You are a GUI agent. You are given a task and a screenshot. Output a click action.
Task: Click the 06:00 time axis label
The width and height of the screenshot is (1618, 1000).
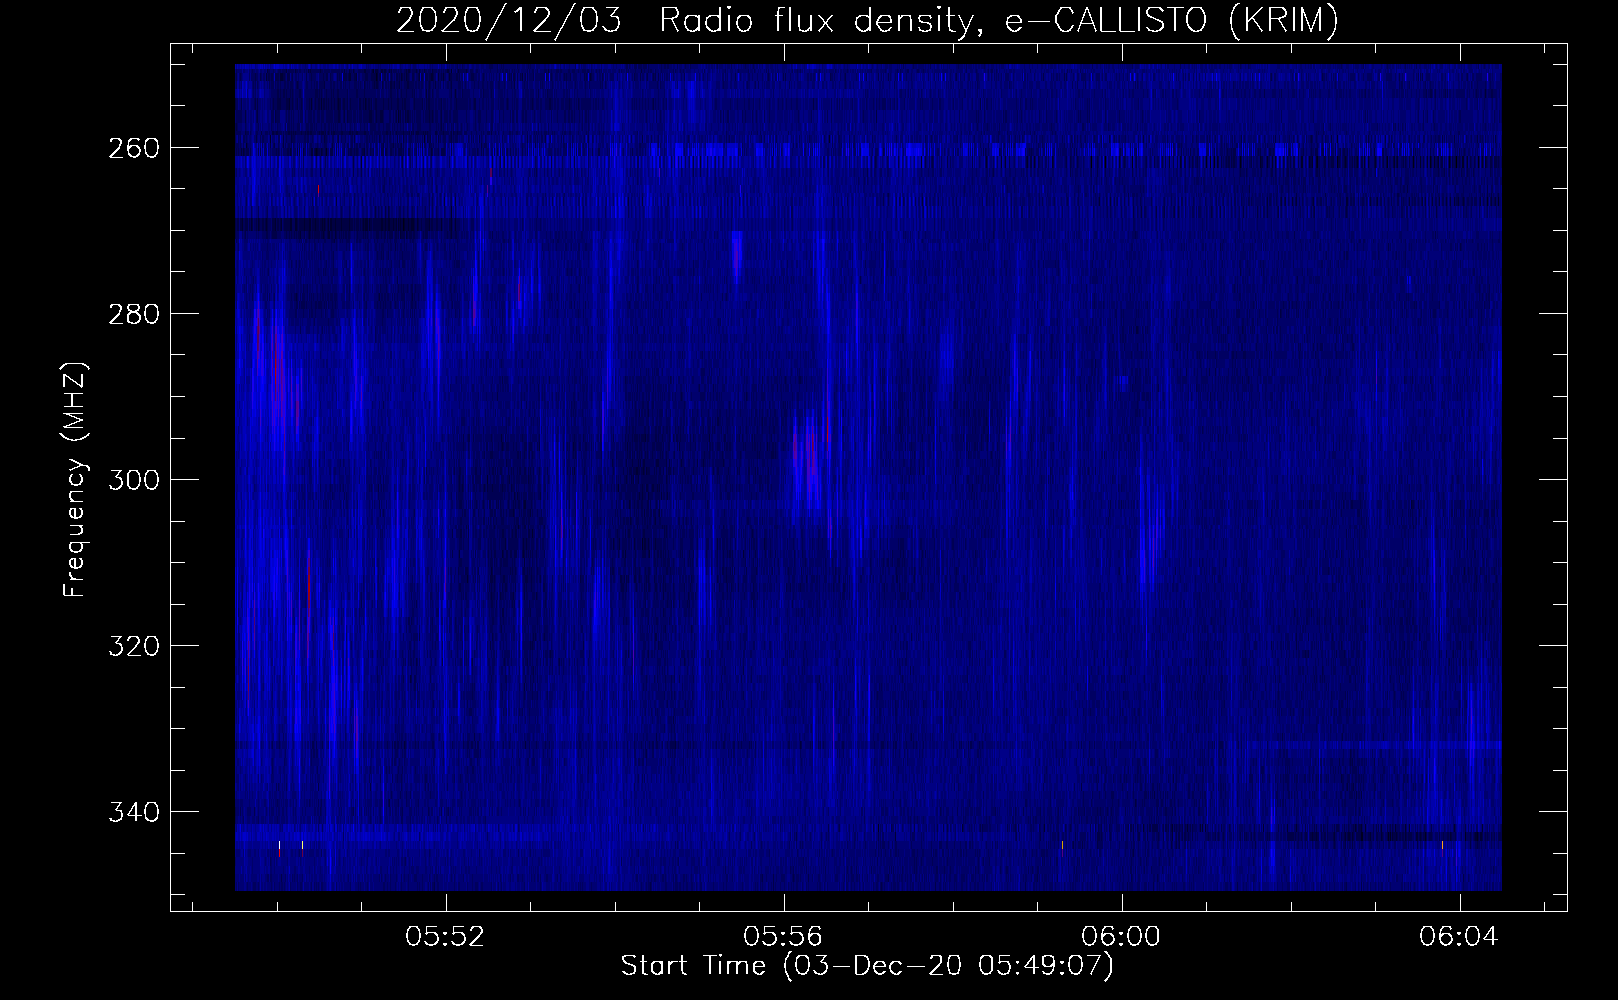pyautogui.click(x=1121, y=936)
